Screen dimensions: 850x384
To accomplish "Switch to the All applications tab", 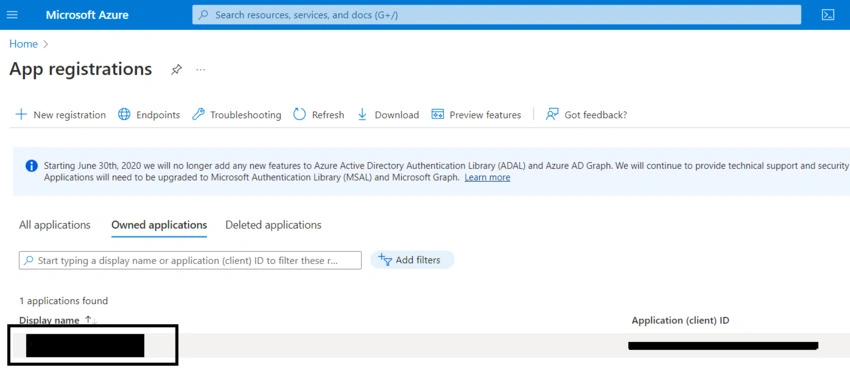I will click(55, 225).
